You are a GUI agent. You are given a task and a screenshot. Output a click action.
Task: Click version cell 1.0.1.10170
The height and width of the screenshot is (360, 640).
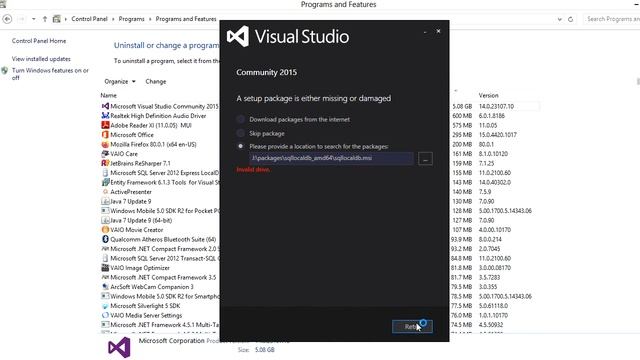(493, 315)
